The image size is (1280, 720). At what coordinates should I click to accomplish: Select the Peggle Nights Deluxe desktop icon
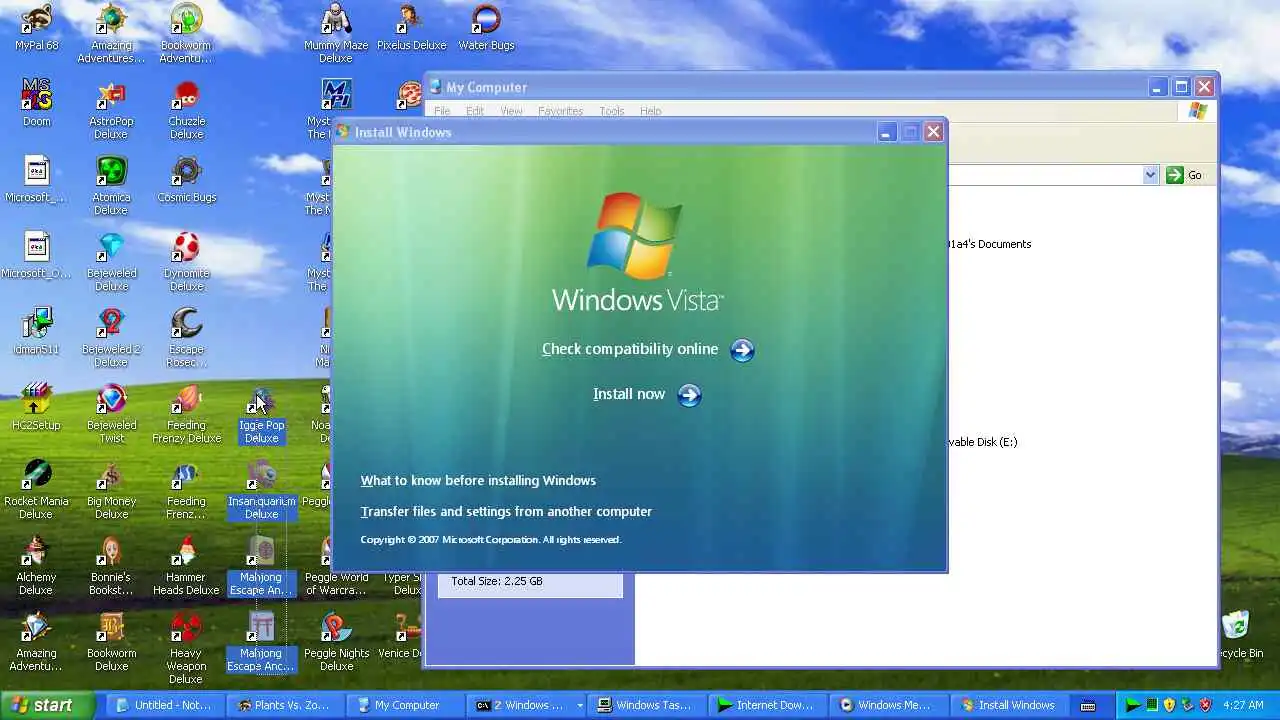click(336, 642)
